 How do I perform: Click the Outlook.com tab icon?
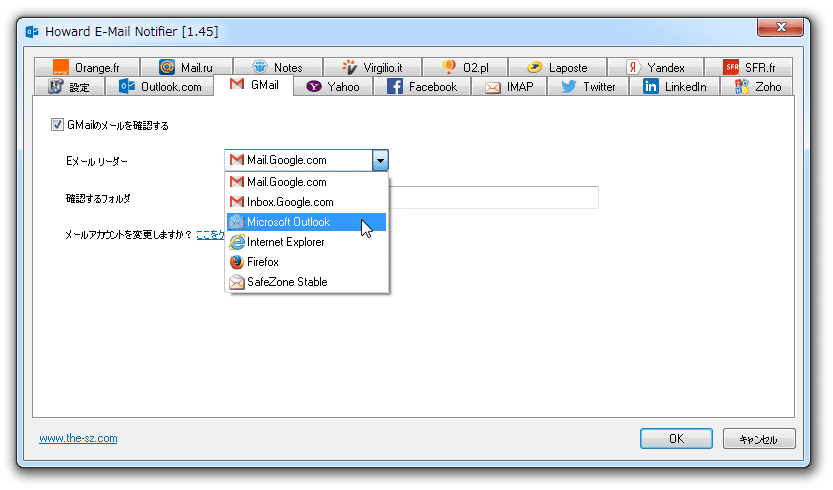[126, 87]
